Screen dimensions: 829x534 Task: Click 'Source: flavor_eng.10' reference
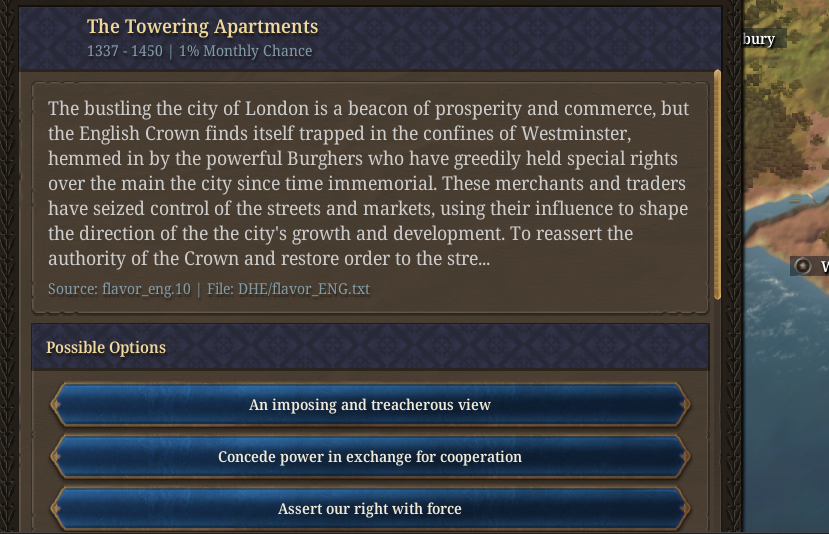click(x=117, y=289)
